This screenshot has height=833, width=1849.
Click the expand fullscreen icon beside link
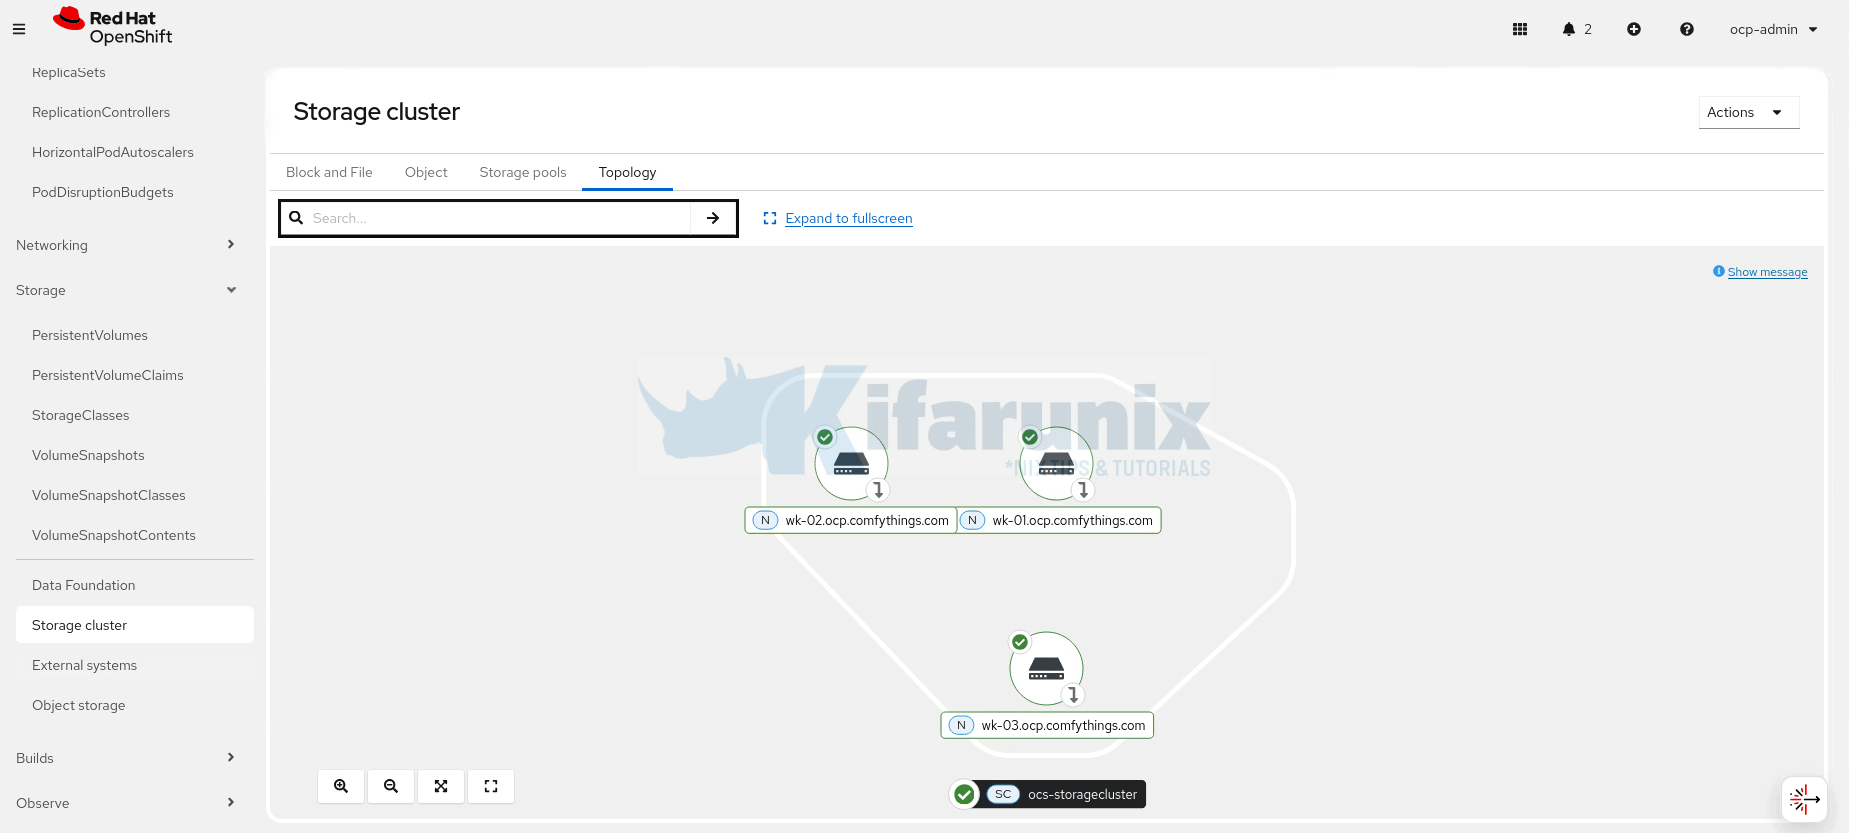coord(770,218)
